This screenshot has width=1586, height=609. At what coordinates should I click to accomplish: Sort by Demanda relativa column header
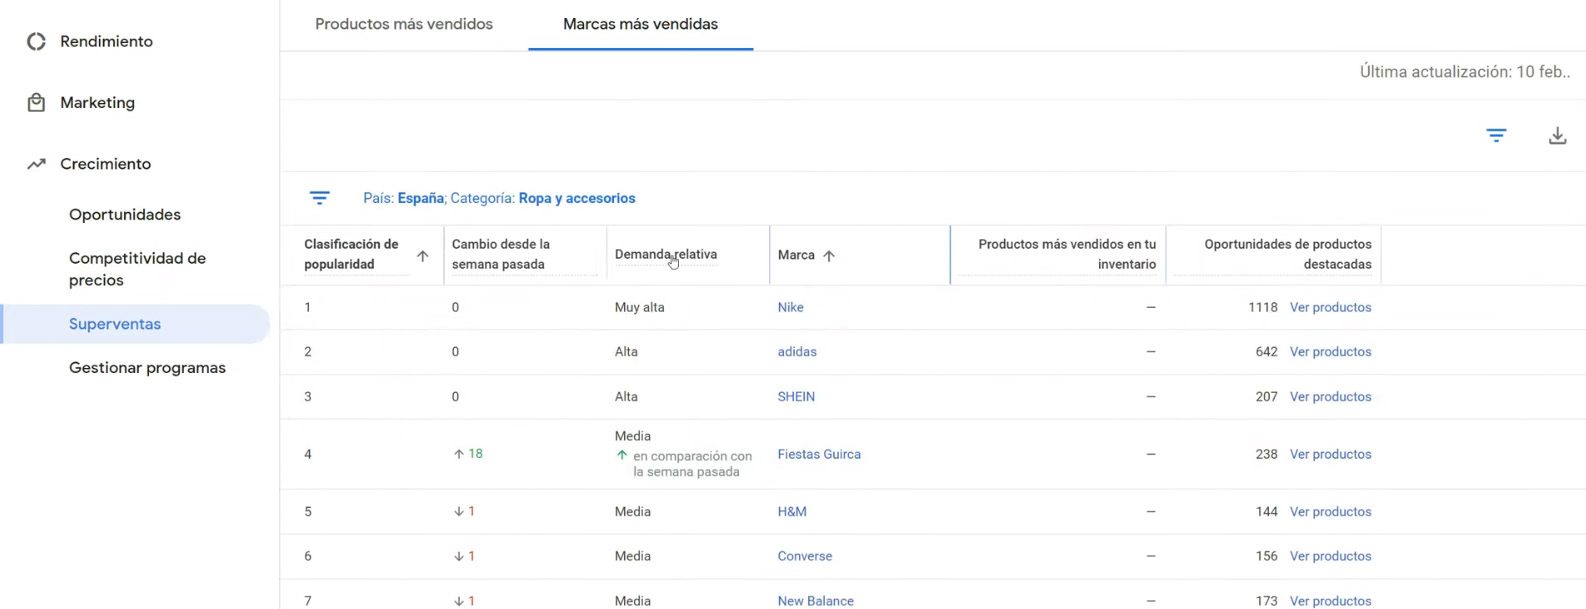(x=666, y=254)
